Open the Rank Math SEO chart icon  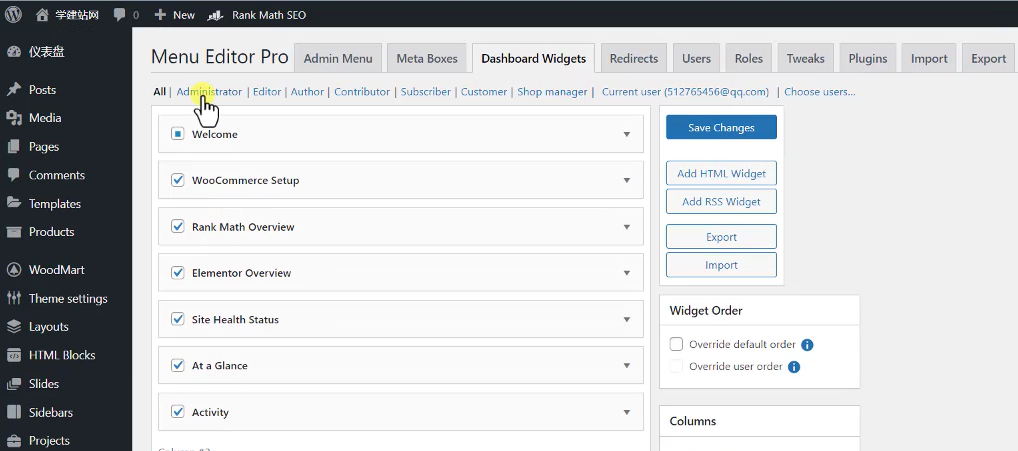click(215, 15)
